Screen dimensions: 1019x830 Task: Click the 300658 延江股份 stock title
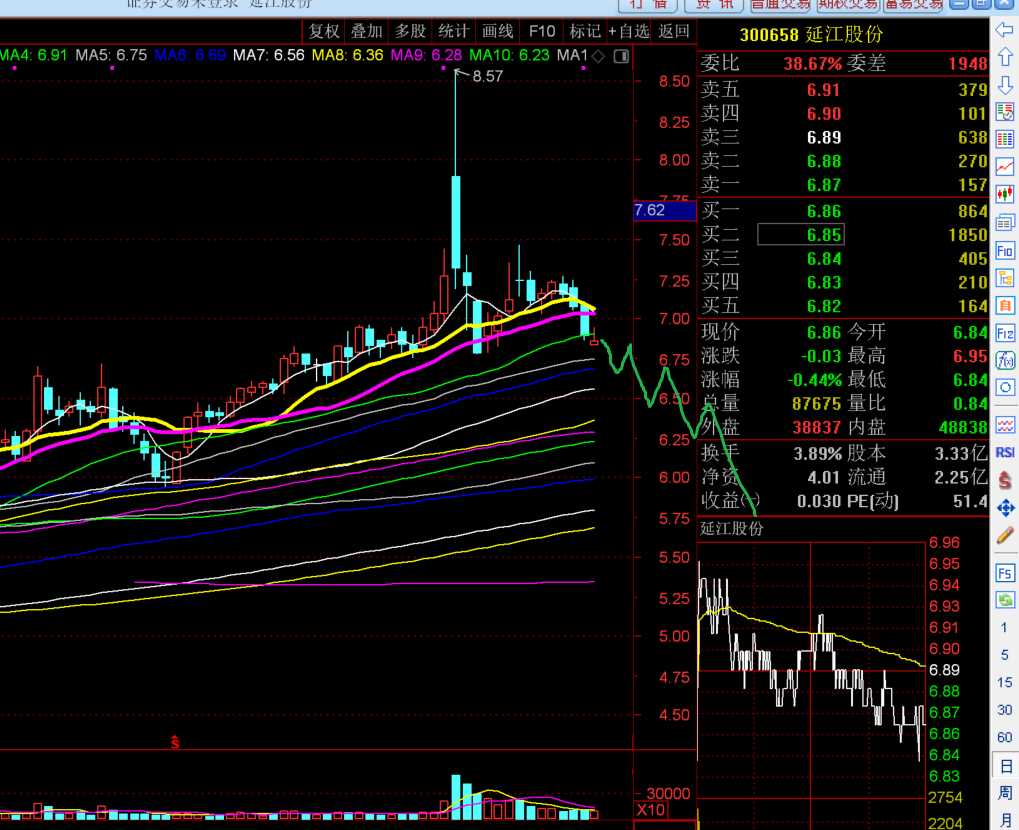[811, 34]
